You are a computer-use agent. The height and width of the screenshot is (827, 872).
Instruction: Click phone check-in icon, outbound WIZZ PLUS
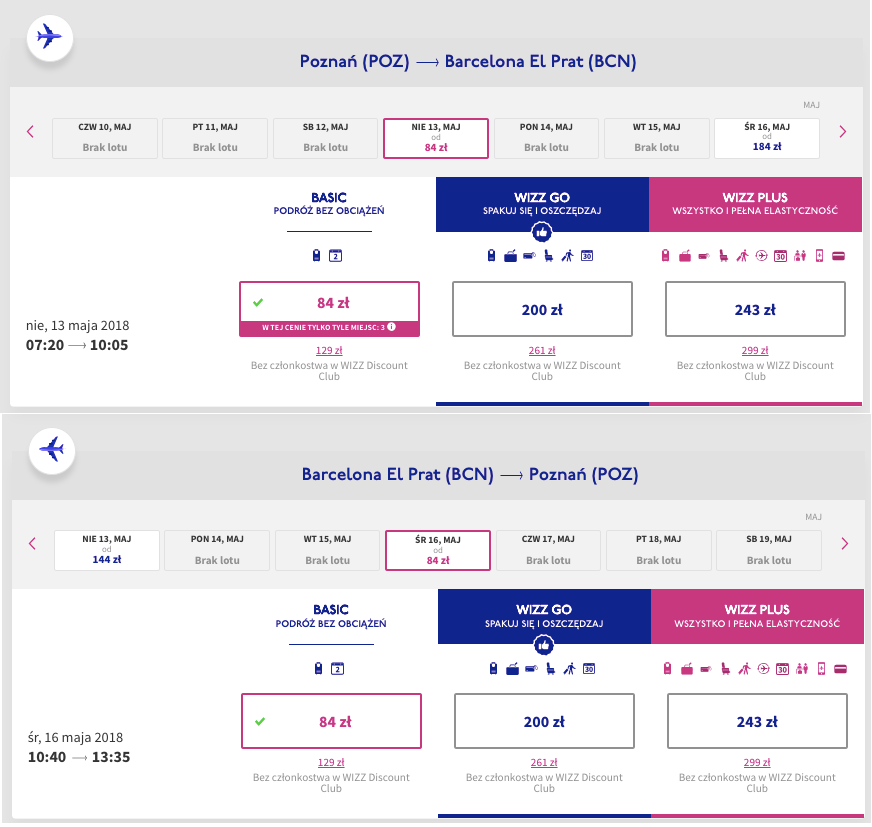[x=819, y=256]
